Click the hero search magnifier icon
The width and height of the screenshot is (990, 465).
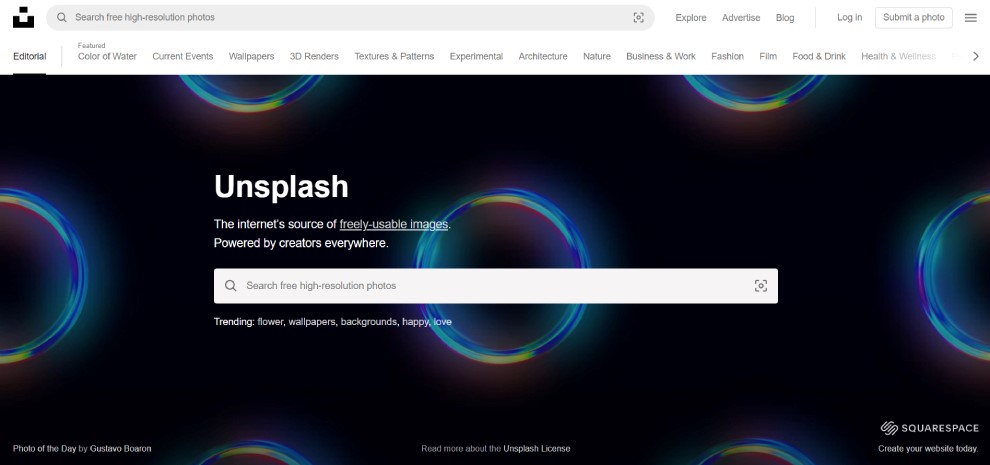(x=231, y=286)
